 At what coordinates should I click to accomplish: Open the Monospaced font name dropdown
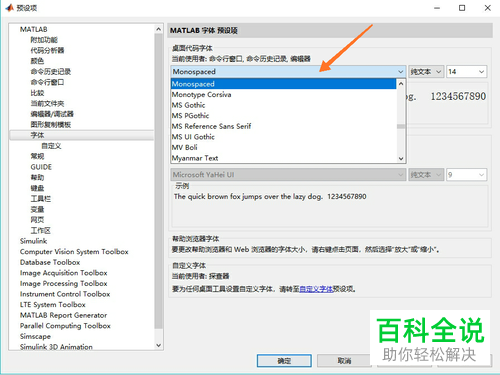coord(288,72)
